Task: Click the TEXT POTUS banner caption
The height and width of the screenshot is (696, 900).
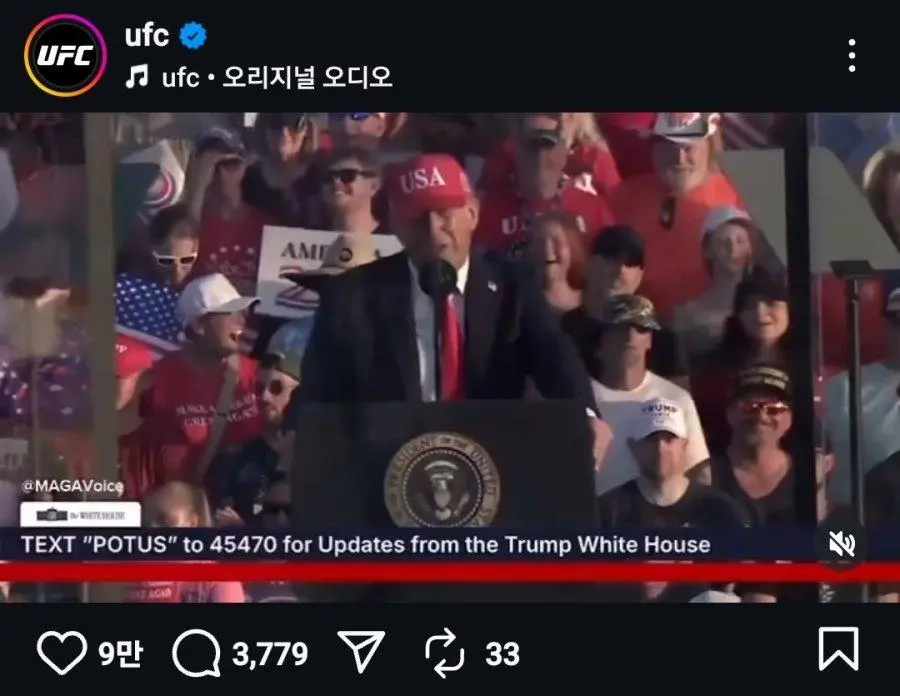Action: pyautogui.click(x=366, y=544)
